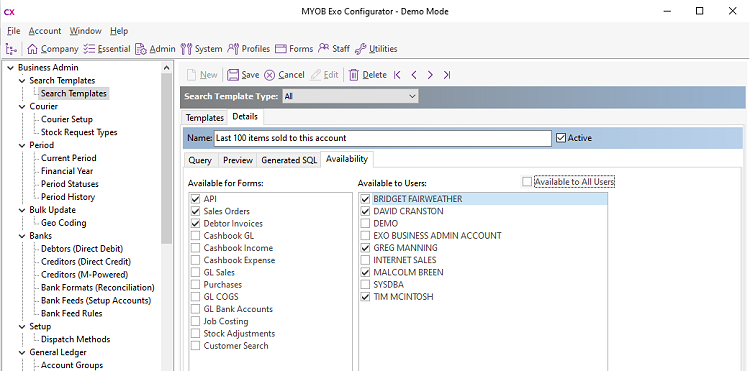Collapse the Banks tree section
This screenshot has width=750, height=371.
click(22, 236)
